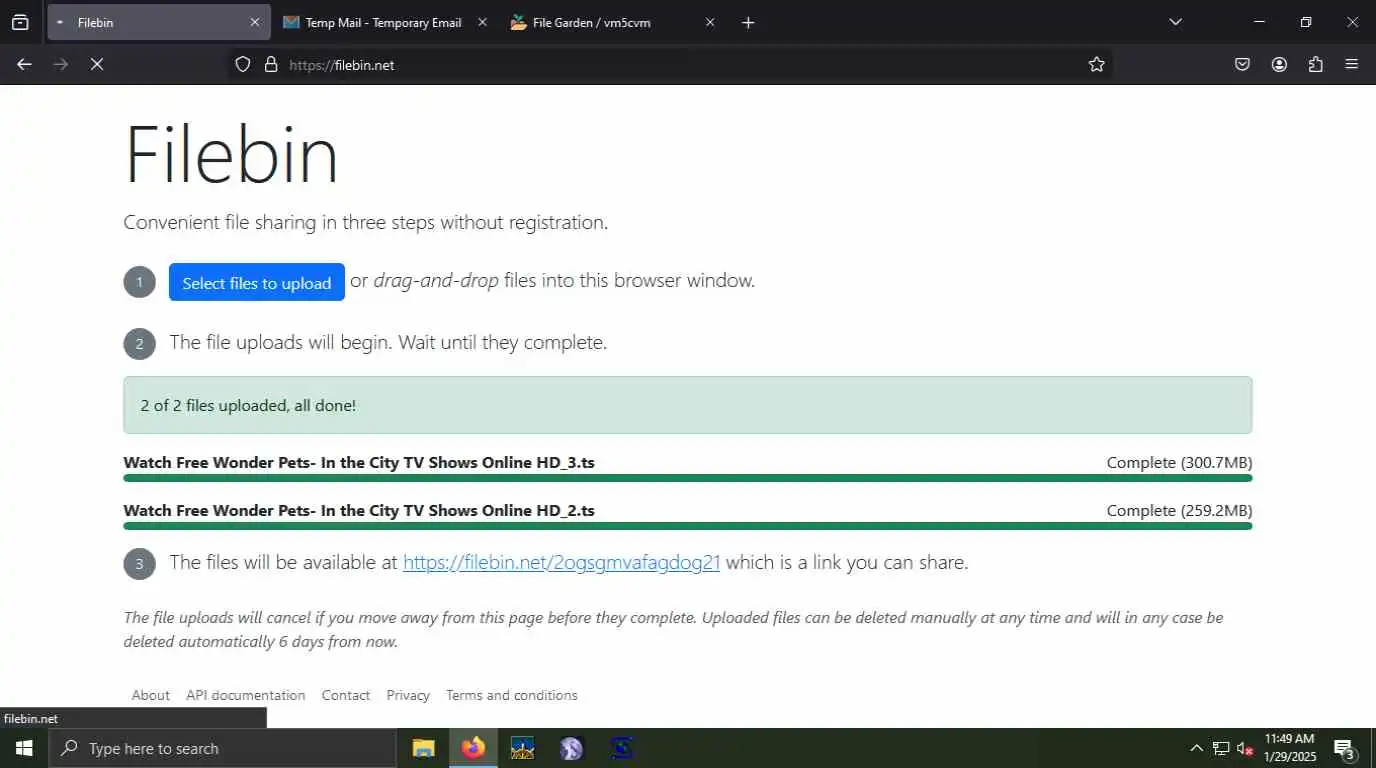Open the Firefox hamburger application menu
Image resolution: width=1376 pixels, height=768 pixels.
(1352, 64)
